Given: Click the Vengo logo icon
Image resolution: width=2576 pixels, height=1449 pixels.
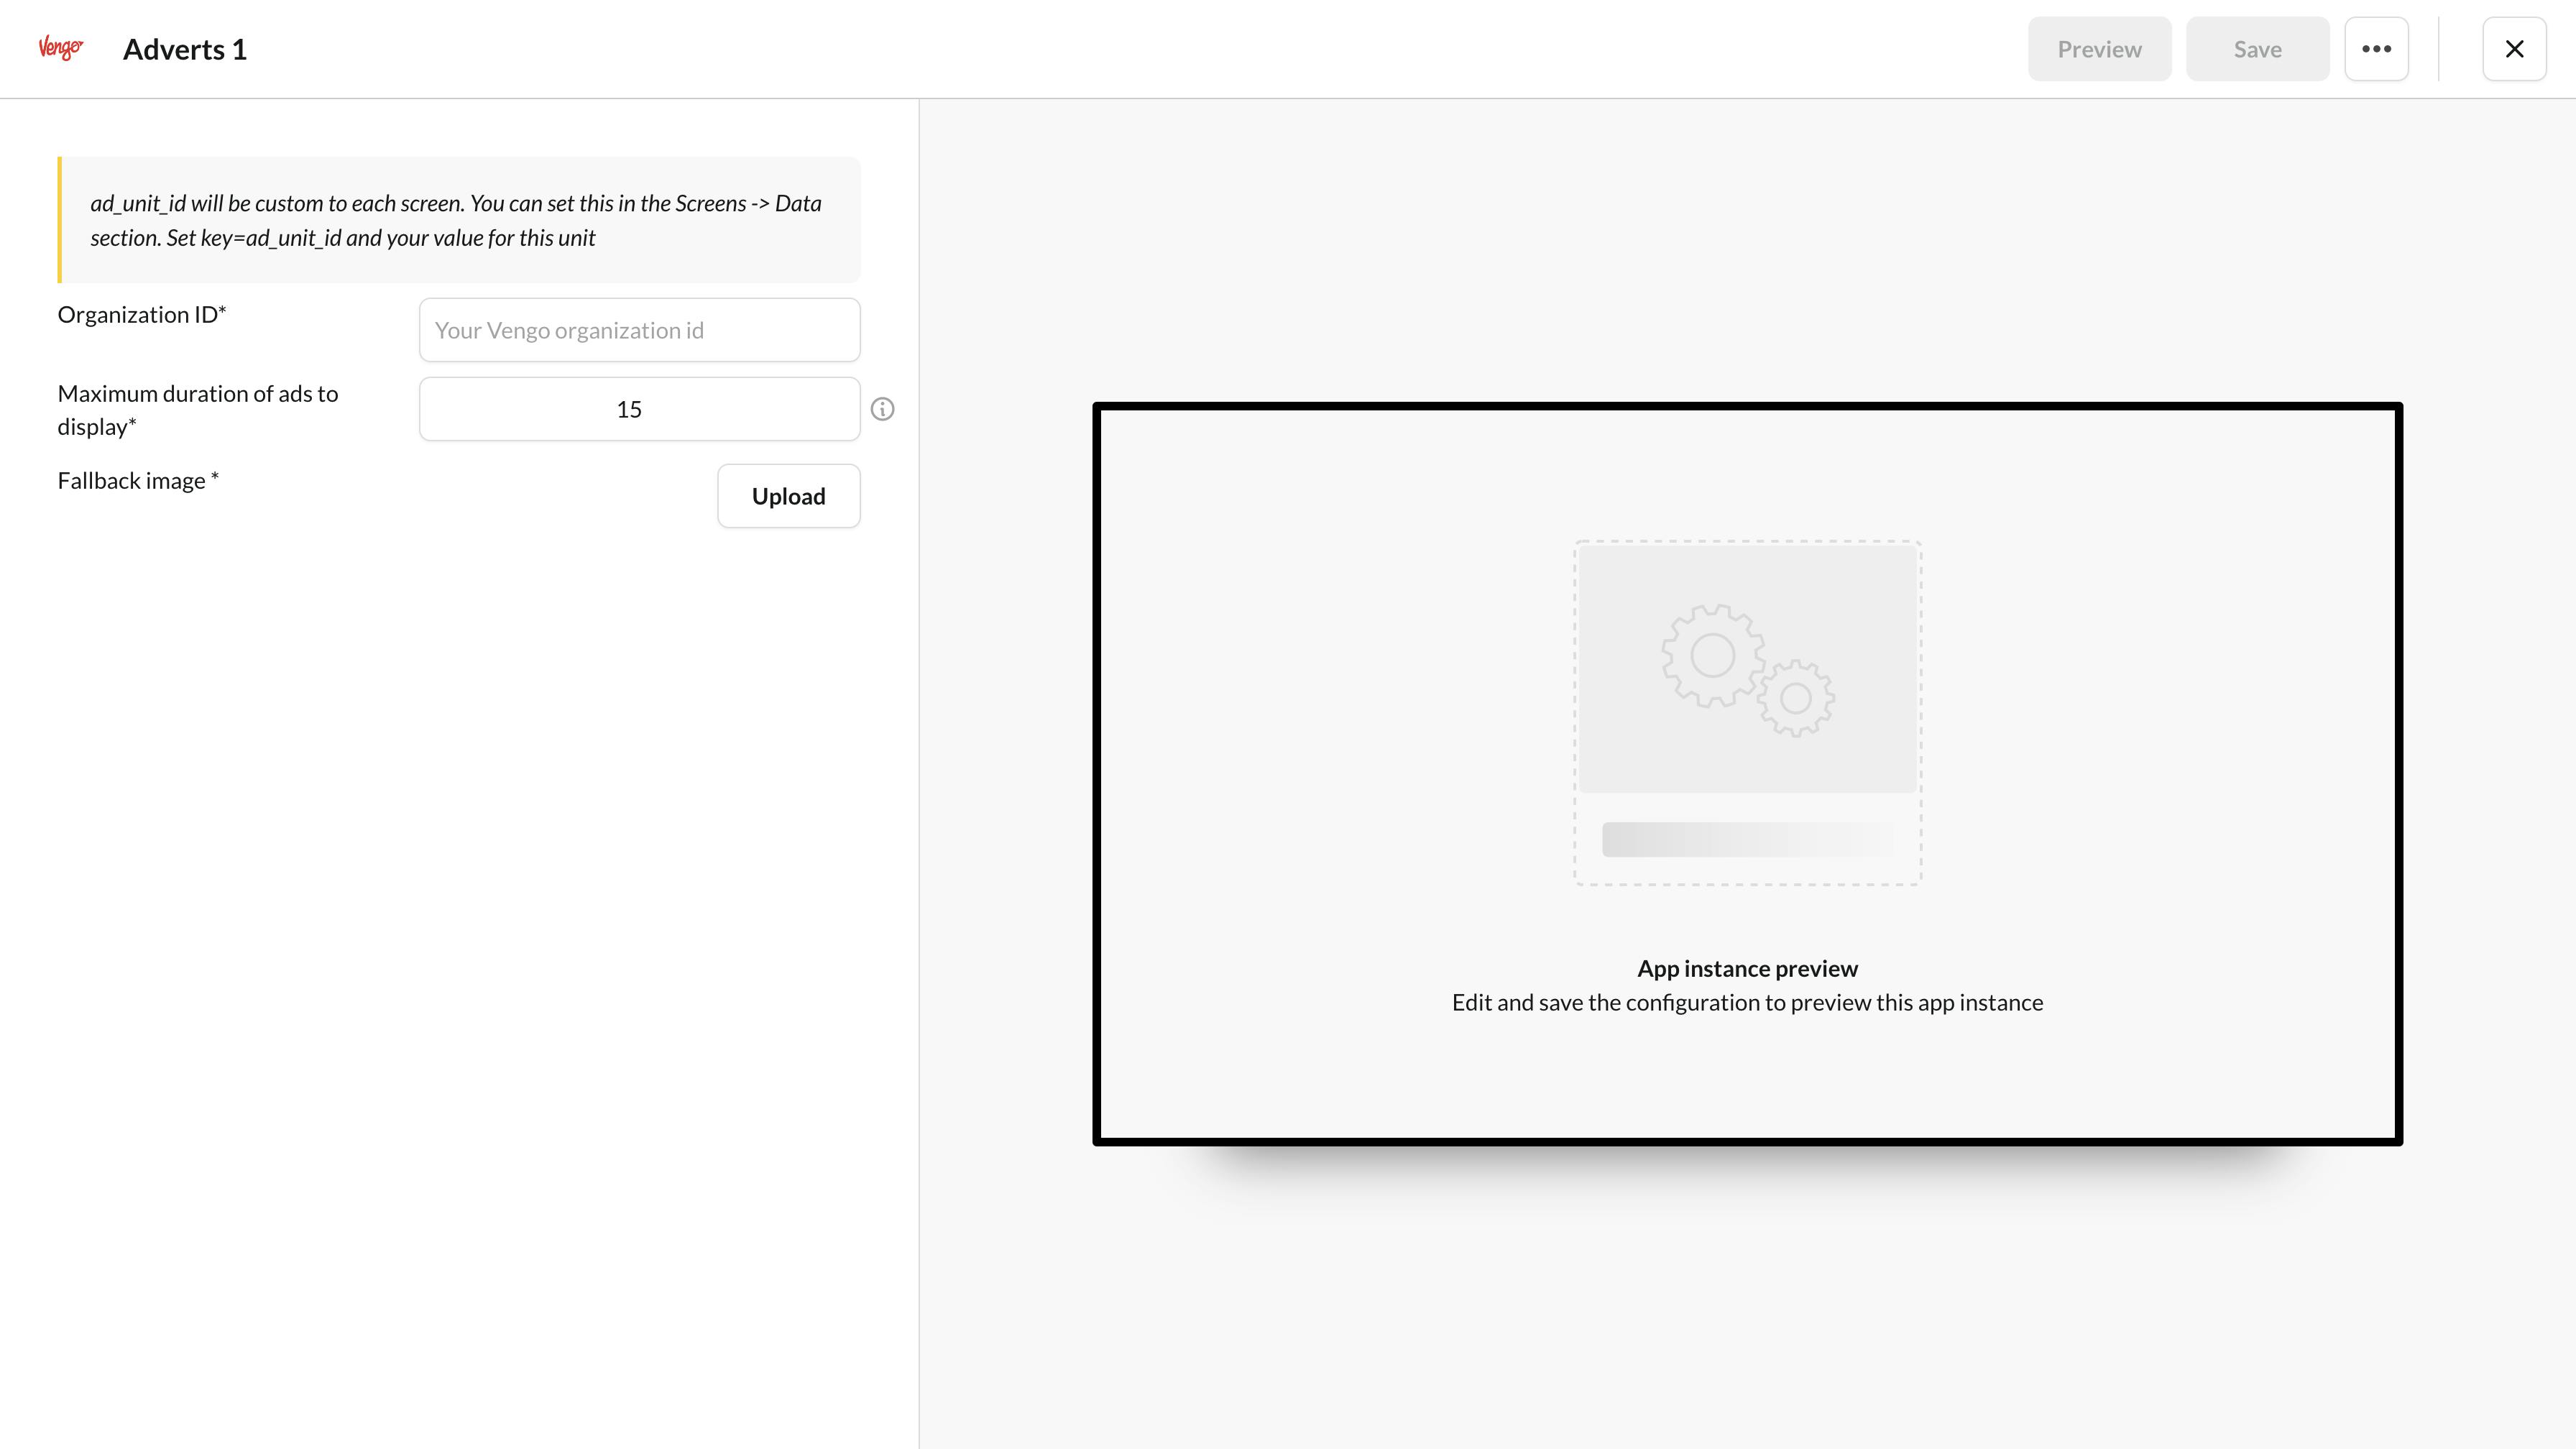Looking at the screenshot, I should (61, 48).
